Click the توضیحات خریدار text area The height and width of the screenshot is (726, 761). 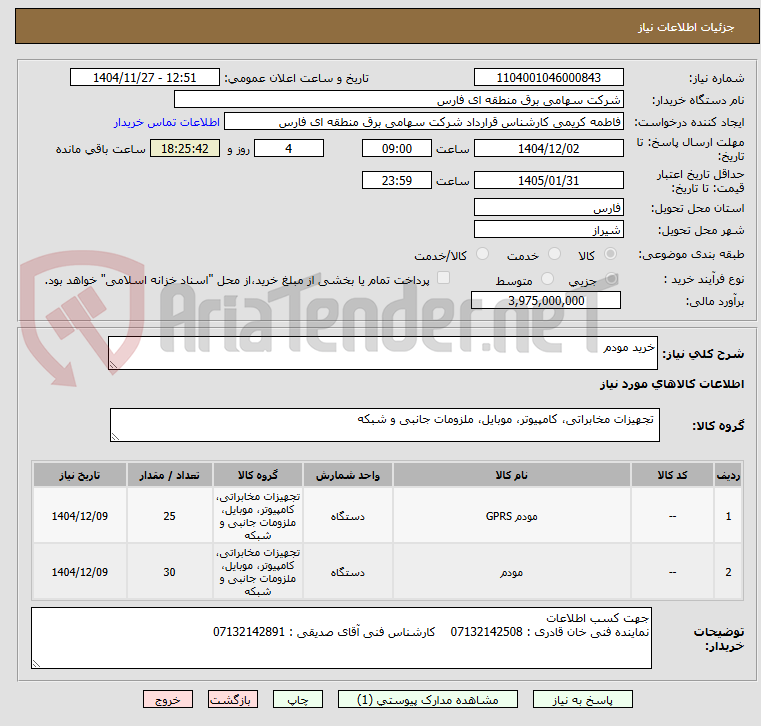[x=341, y=638]
